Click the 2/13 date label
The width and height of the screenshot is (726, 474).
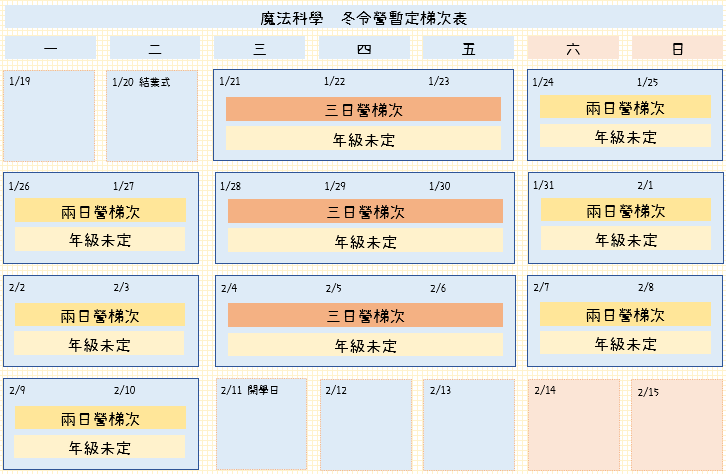pos(440,390)
